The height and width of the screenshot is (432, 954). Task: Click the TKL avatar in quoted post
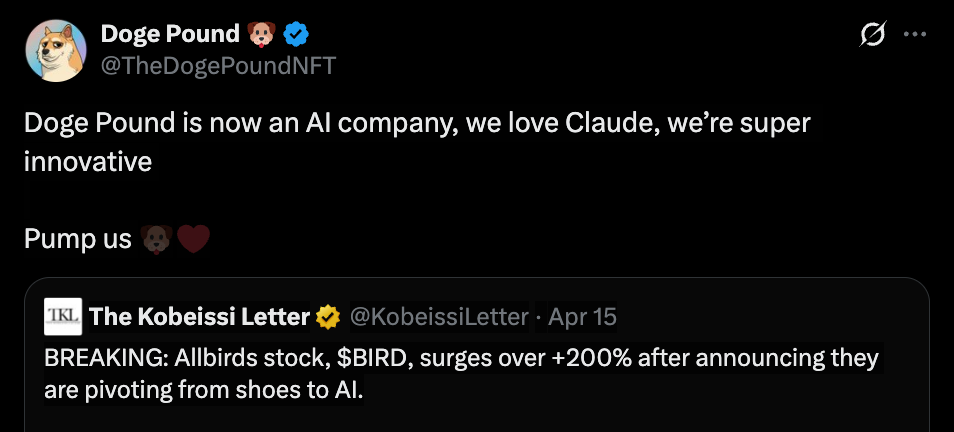coord(63,317)
